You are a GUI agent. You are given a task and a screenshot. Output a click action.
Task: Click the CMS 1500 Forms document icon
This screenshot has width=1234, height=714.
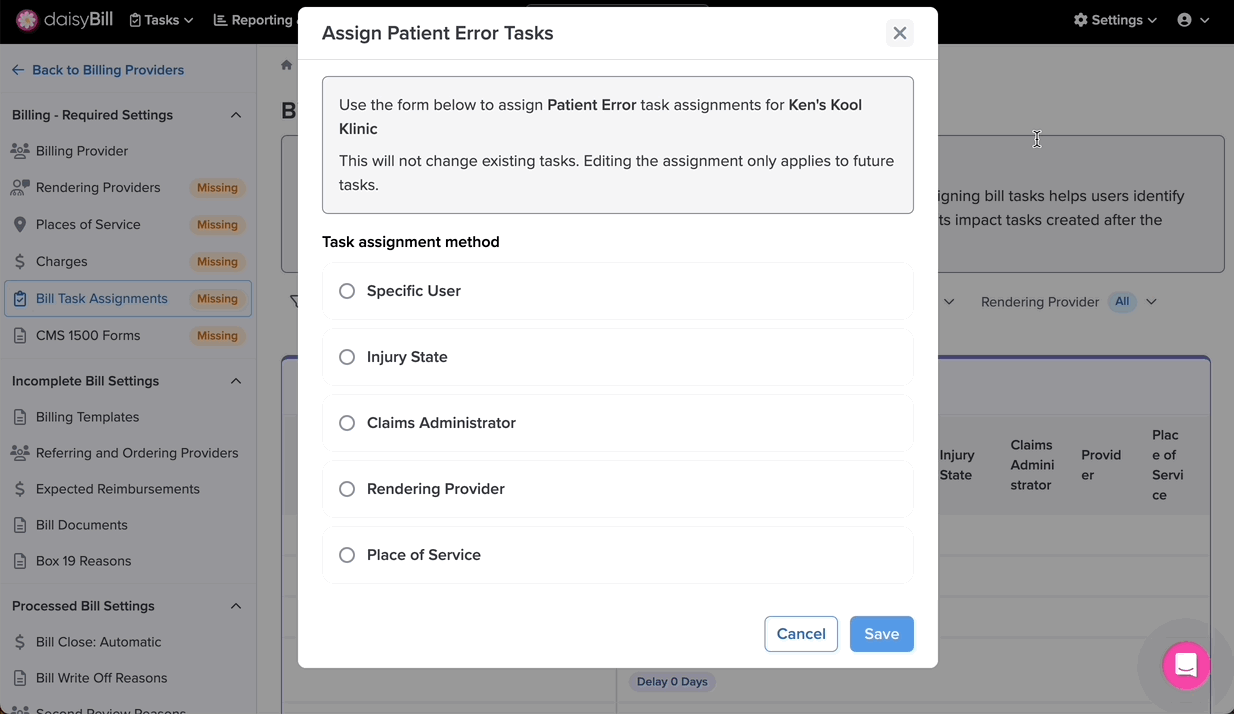(20, 336)
